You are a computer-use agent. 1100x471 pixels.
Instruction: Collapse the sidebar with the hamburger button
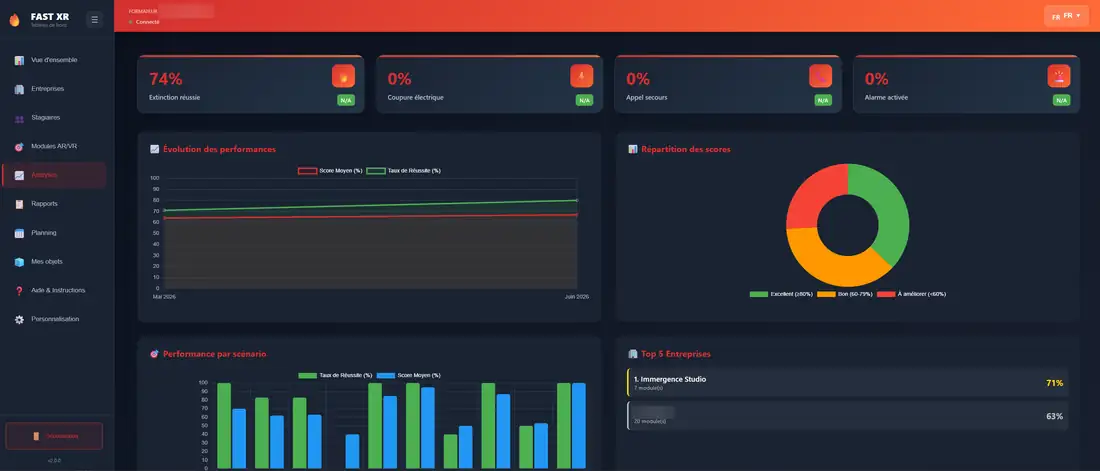[x=95, y=20]
